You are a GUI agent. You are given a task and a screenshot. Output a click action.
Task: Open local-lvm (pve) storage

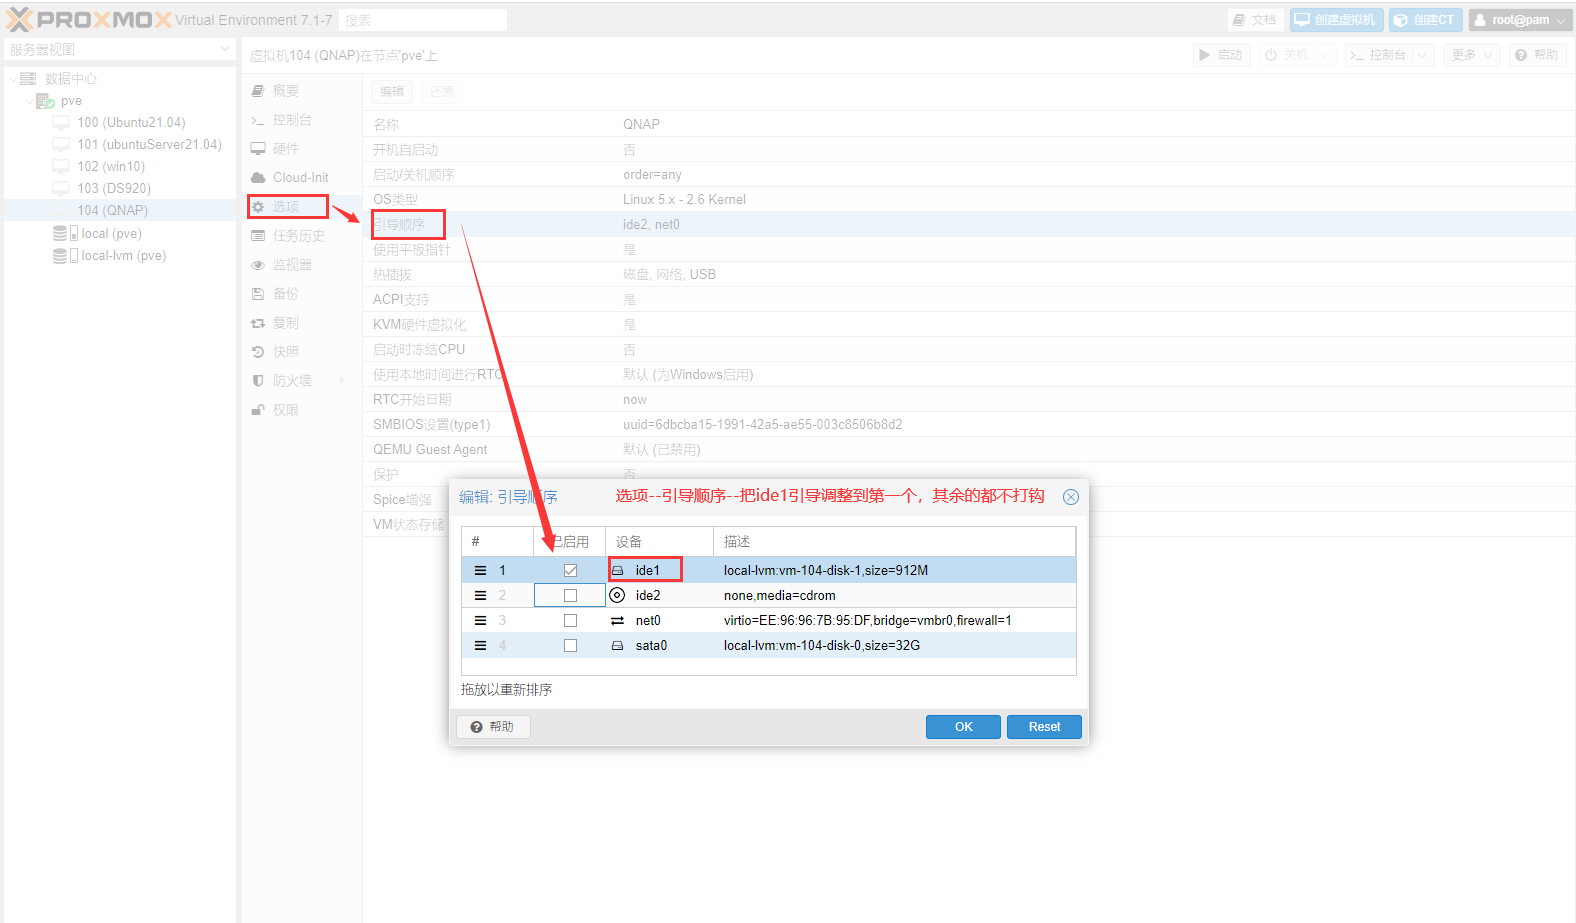click(x=123, y=255)
